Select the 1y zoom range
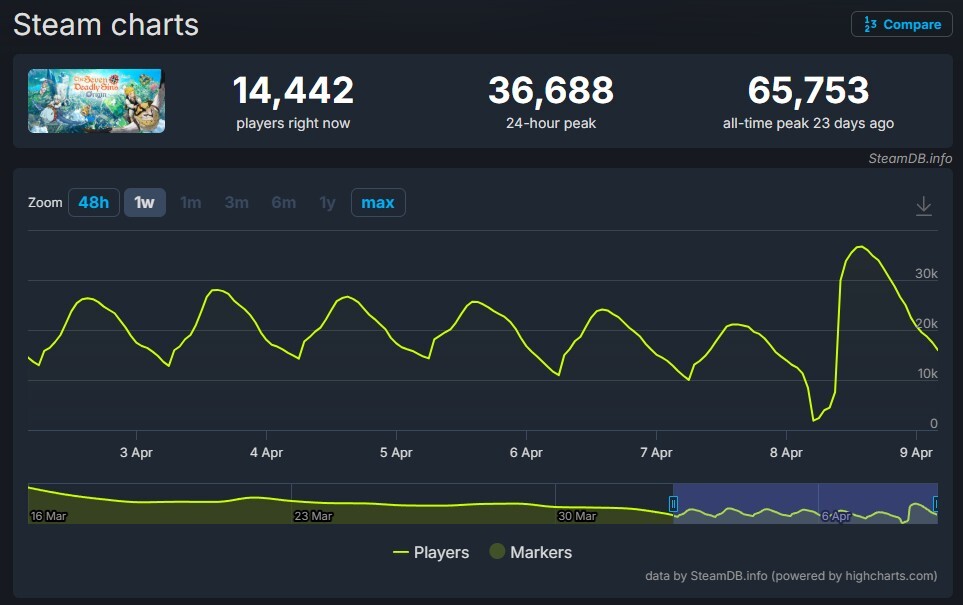The width and height of the screenshot is (963, 605). pyautogui.click(x=326, y=202)
